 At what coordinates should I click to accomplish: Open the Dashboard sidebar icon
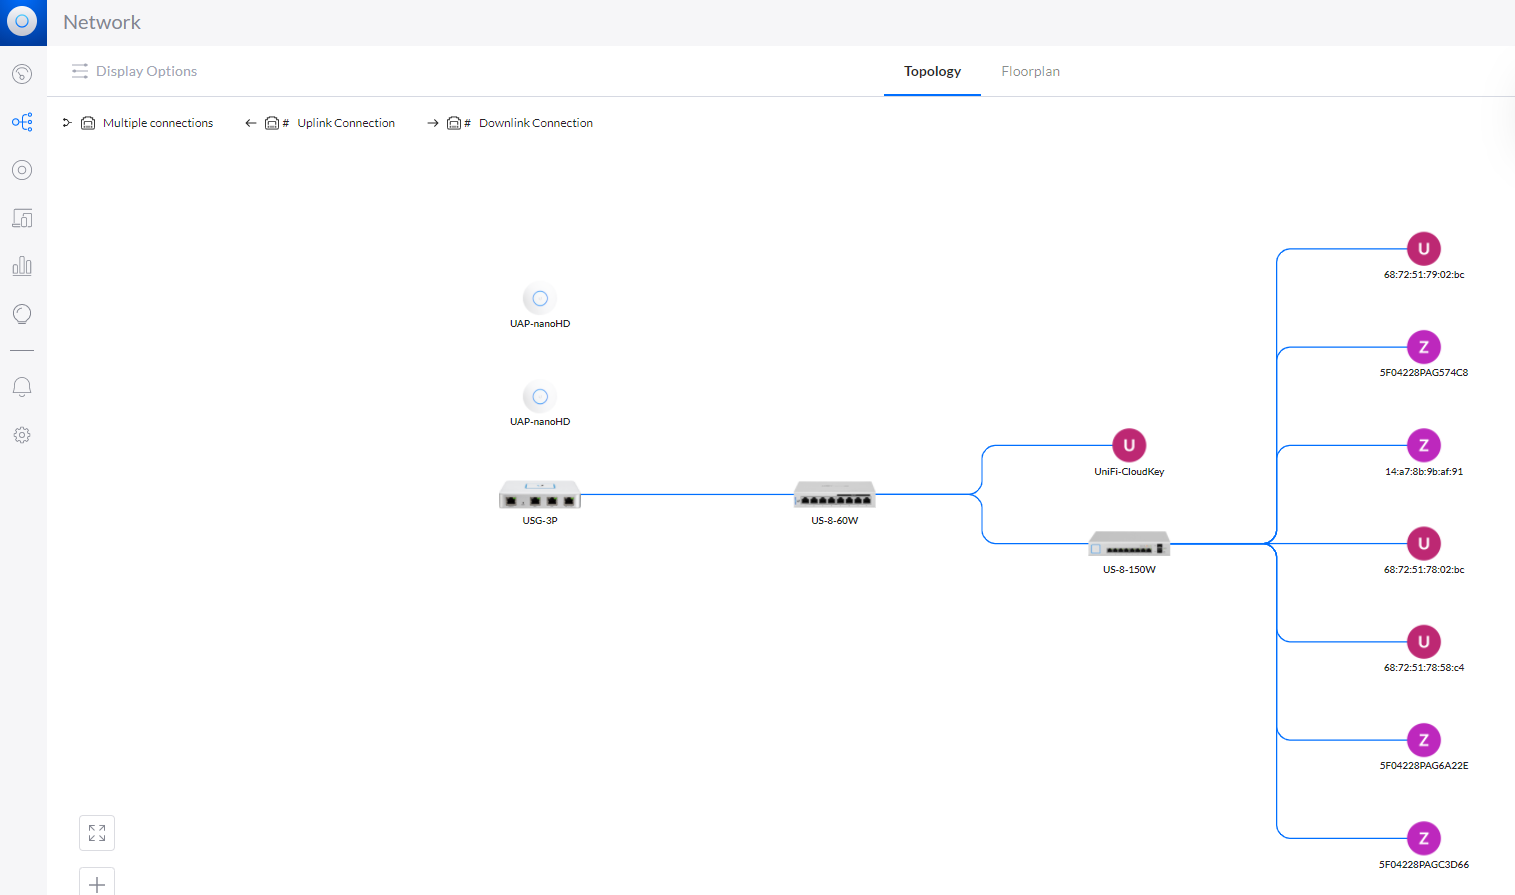coord(22,74)
